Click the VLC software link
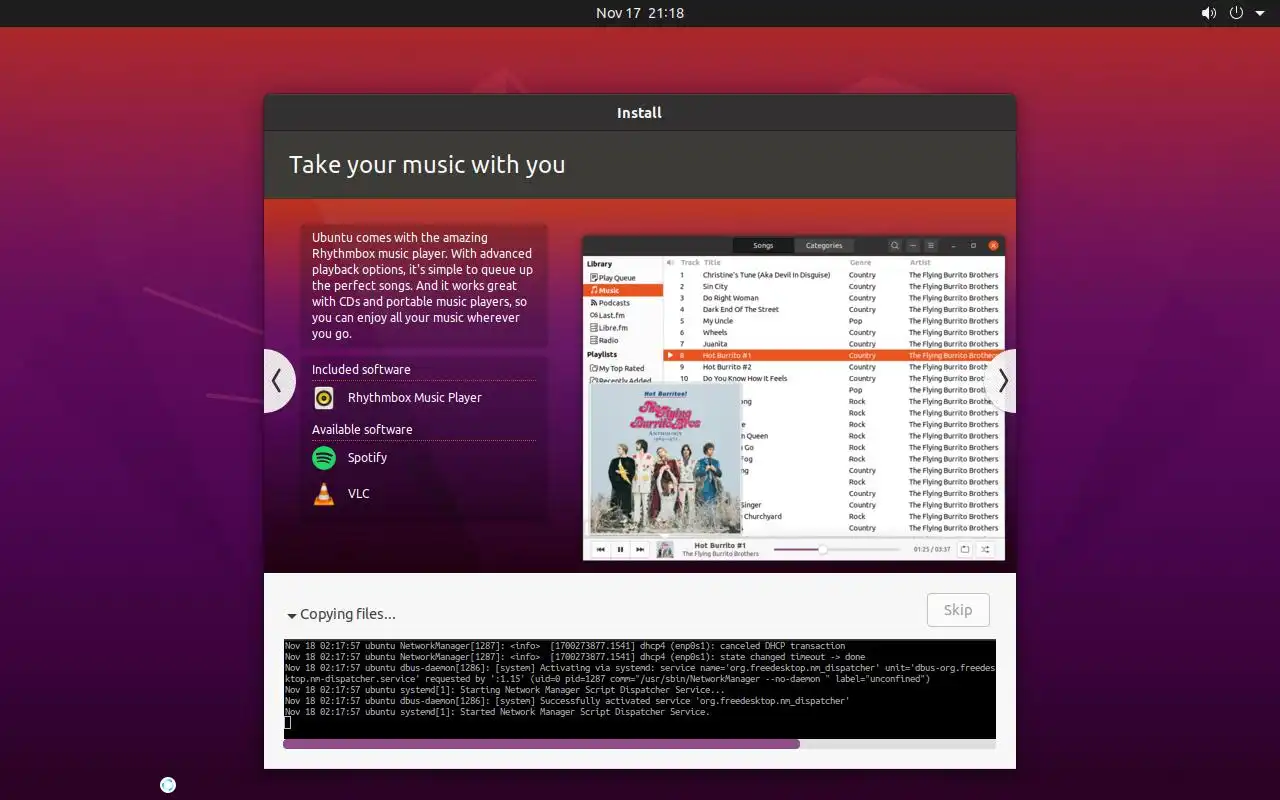1280x800 pixels. tap(359, 494)
